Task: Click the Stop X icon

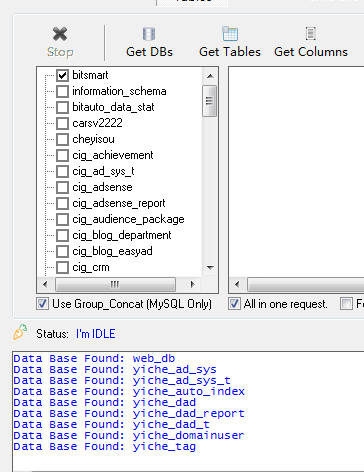Action: click(x=60, y=34)
